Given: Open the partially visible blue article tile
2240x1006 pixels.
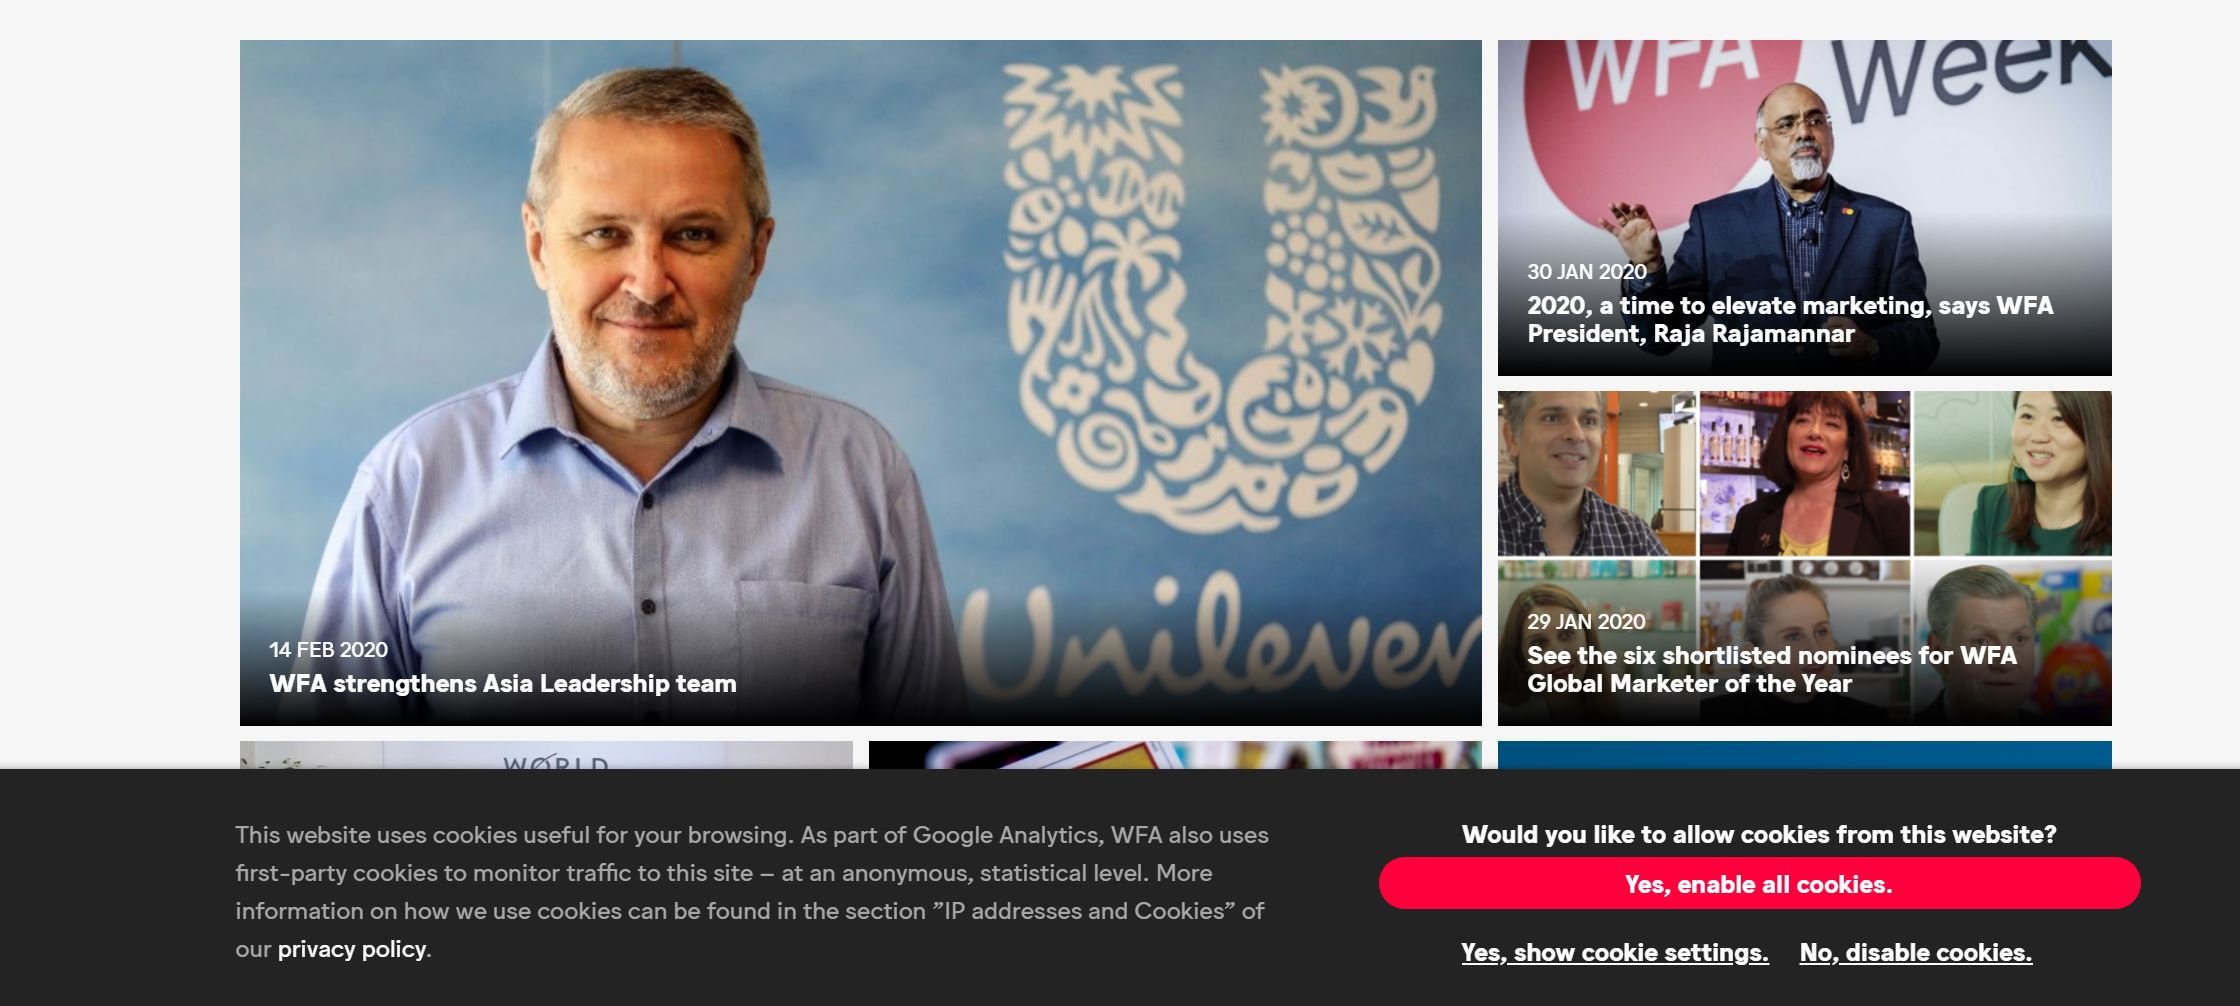Looking at the screenshot, I should [x=1804, y=755].
